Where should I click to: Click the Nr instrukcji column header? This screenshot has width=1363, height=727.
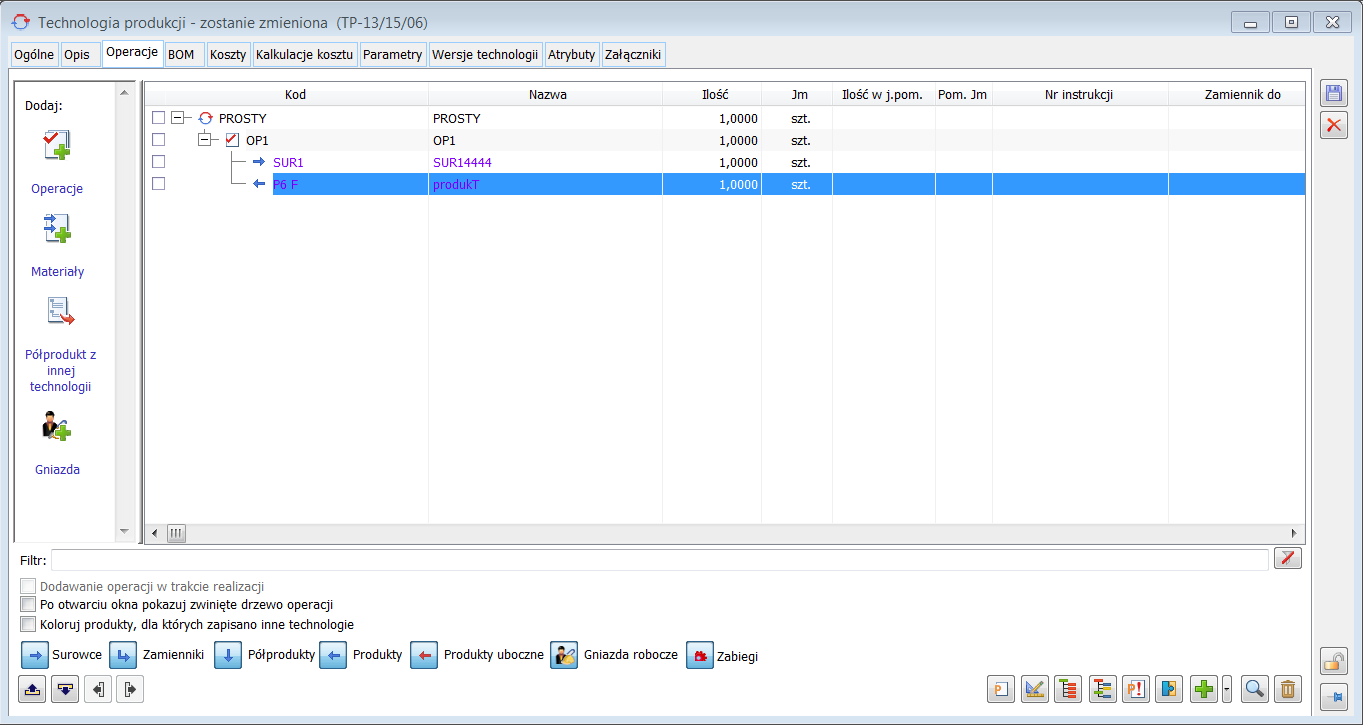click(1080, 95)
